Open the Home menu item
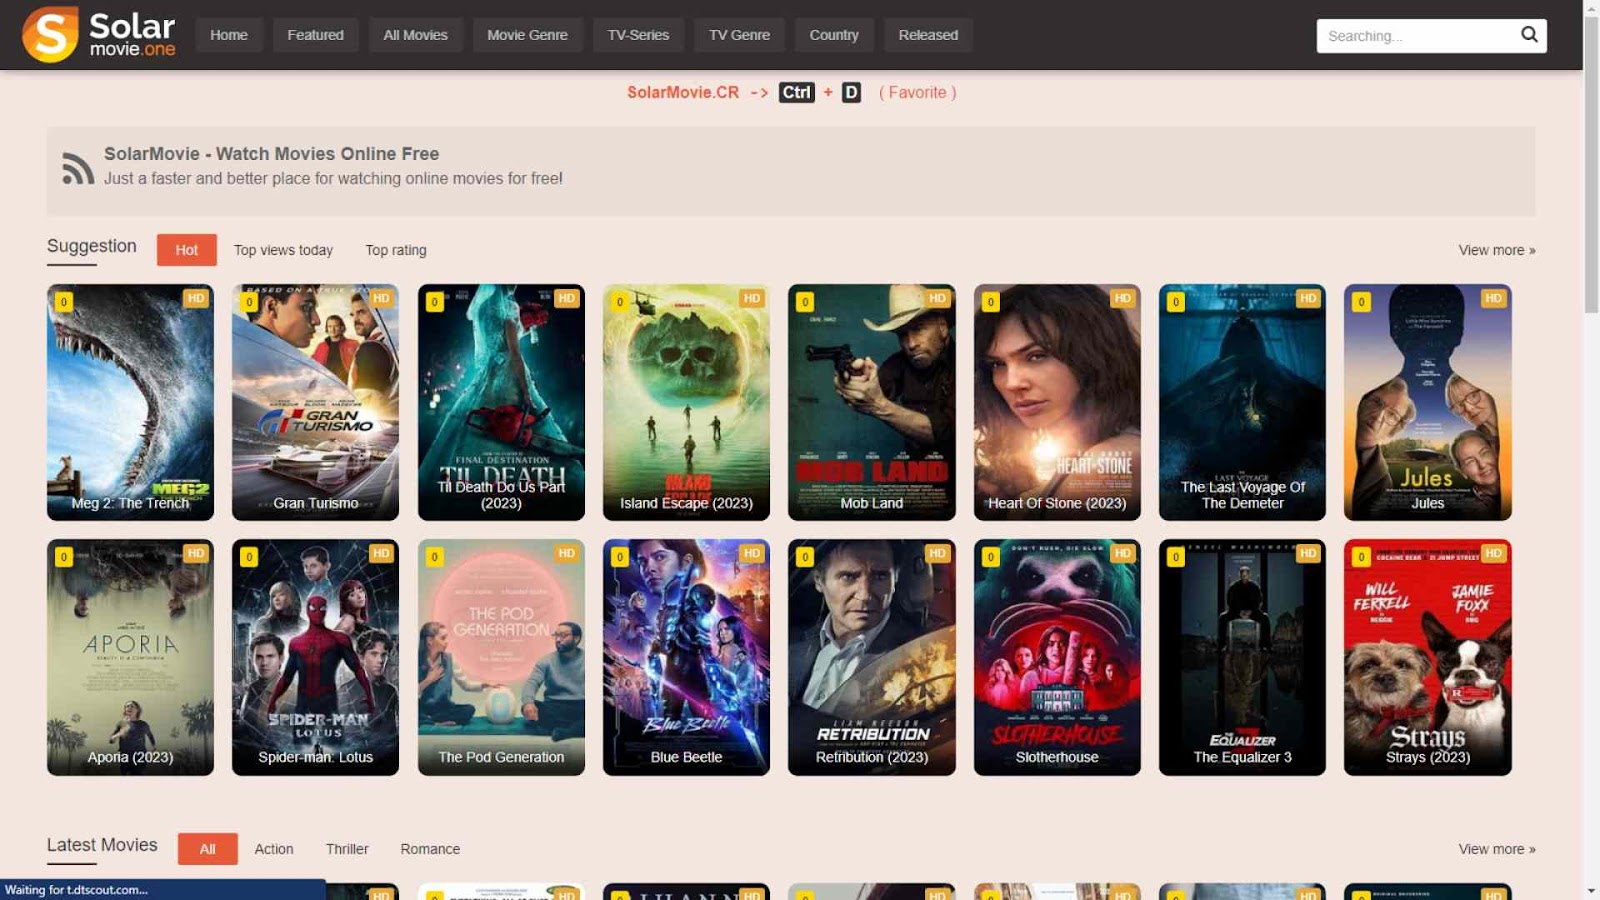Image resolution: width=1600 pixels, height=900 pixels. 229,35
